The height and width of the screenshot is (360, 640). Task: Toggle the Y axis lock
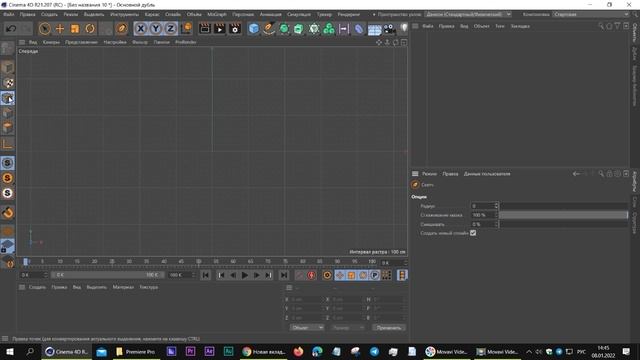[x=156, y=29]
